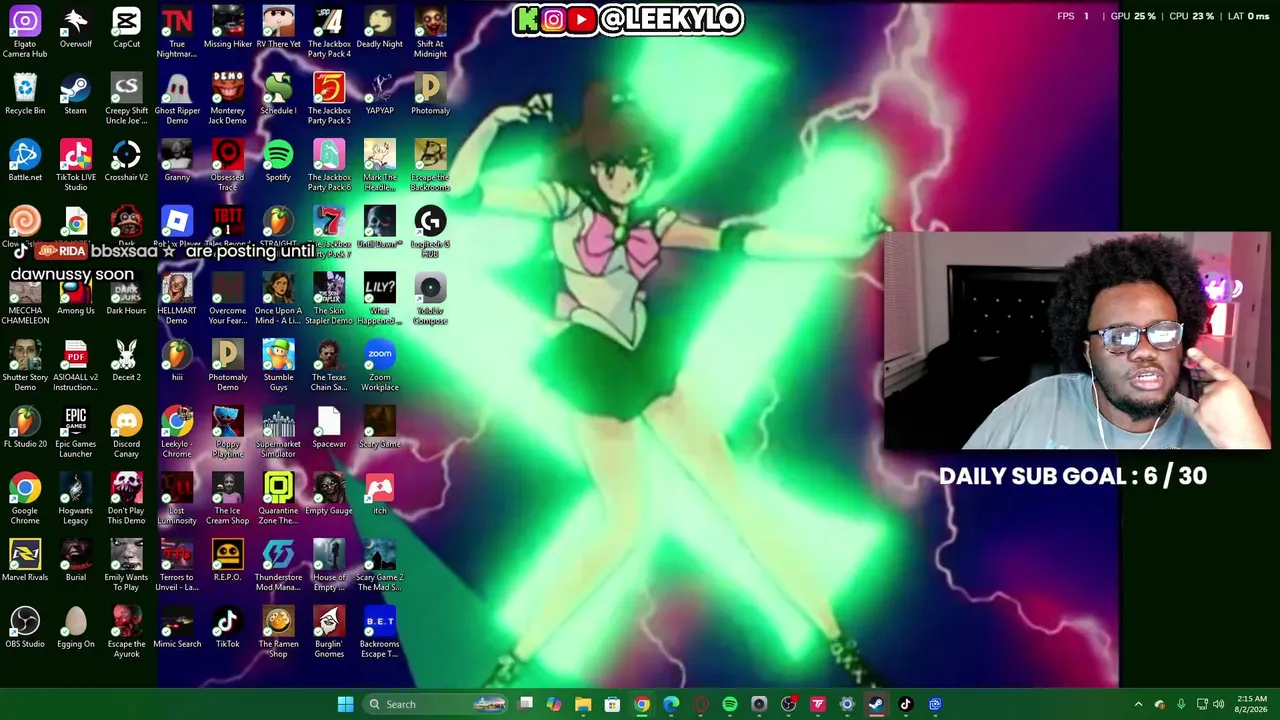Open the Steam desktop shortcut

(75, 95)
